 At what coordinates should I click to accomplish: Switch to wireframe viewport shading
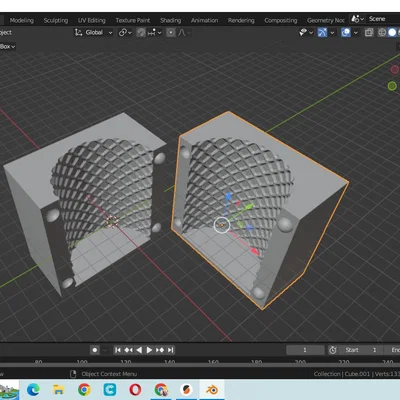(x=382, y=32)
